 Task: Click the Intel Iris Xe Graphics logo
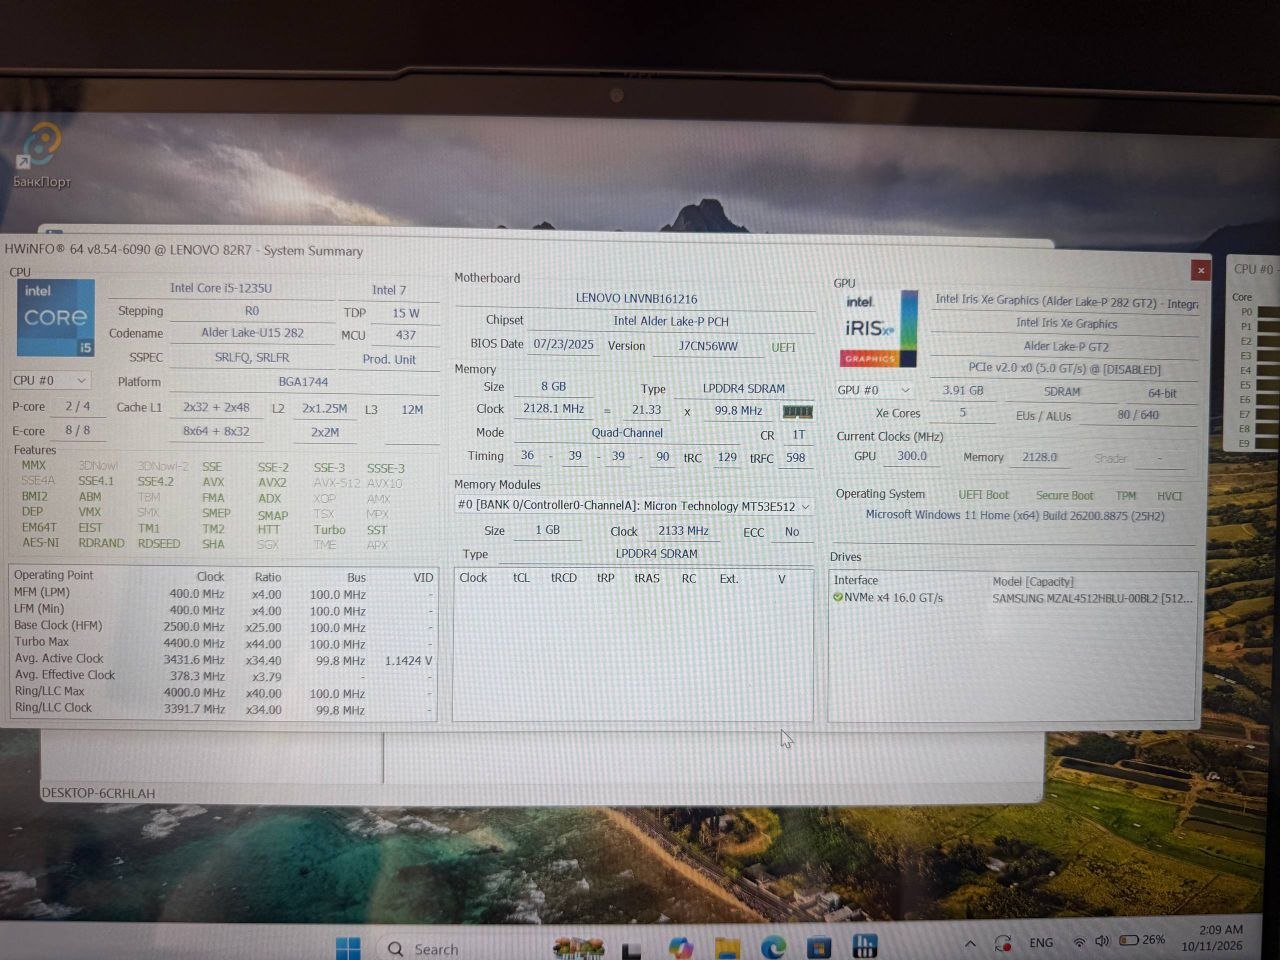pyautogui.click(x=880, y=328)
